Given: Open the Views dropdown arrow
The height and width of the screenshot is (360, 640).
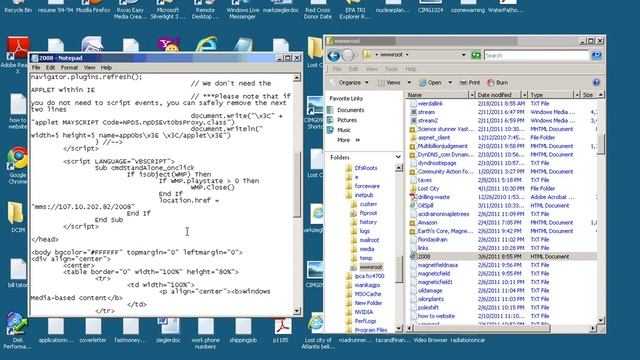Looking at the screenshot, I should click(409, 82).
